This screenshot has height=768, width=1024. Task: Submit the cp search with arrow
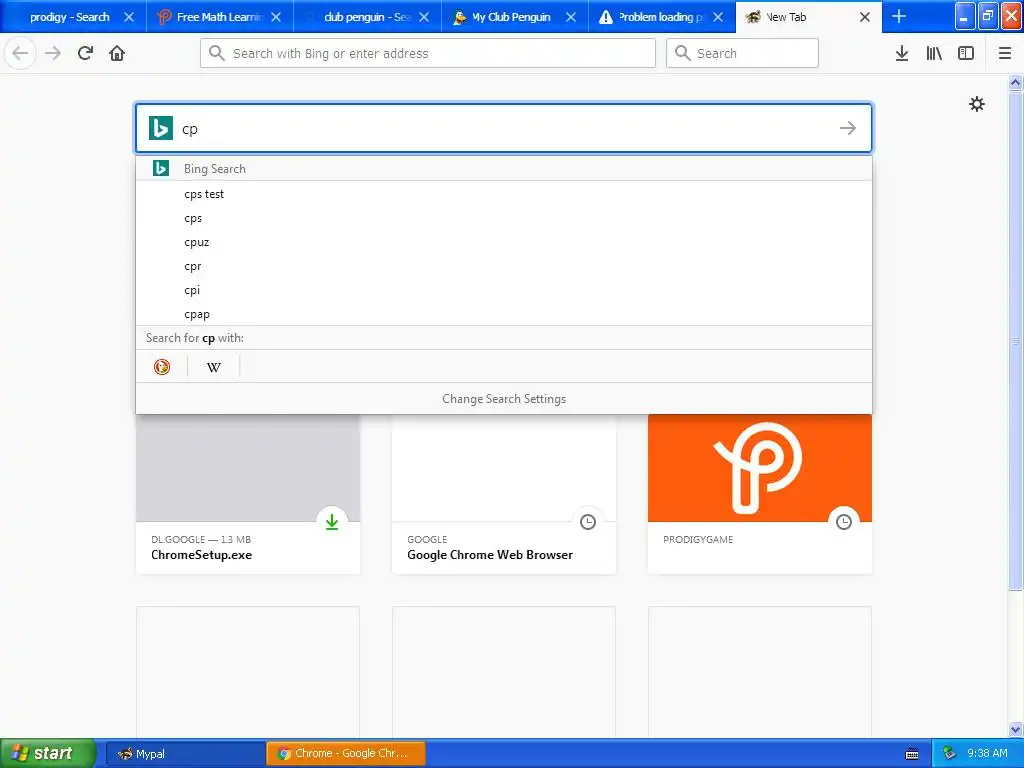click(848, 128)
